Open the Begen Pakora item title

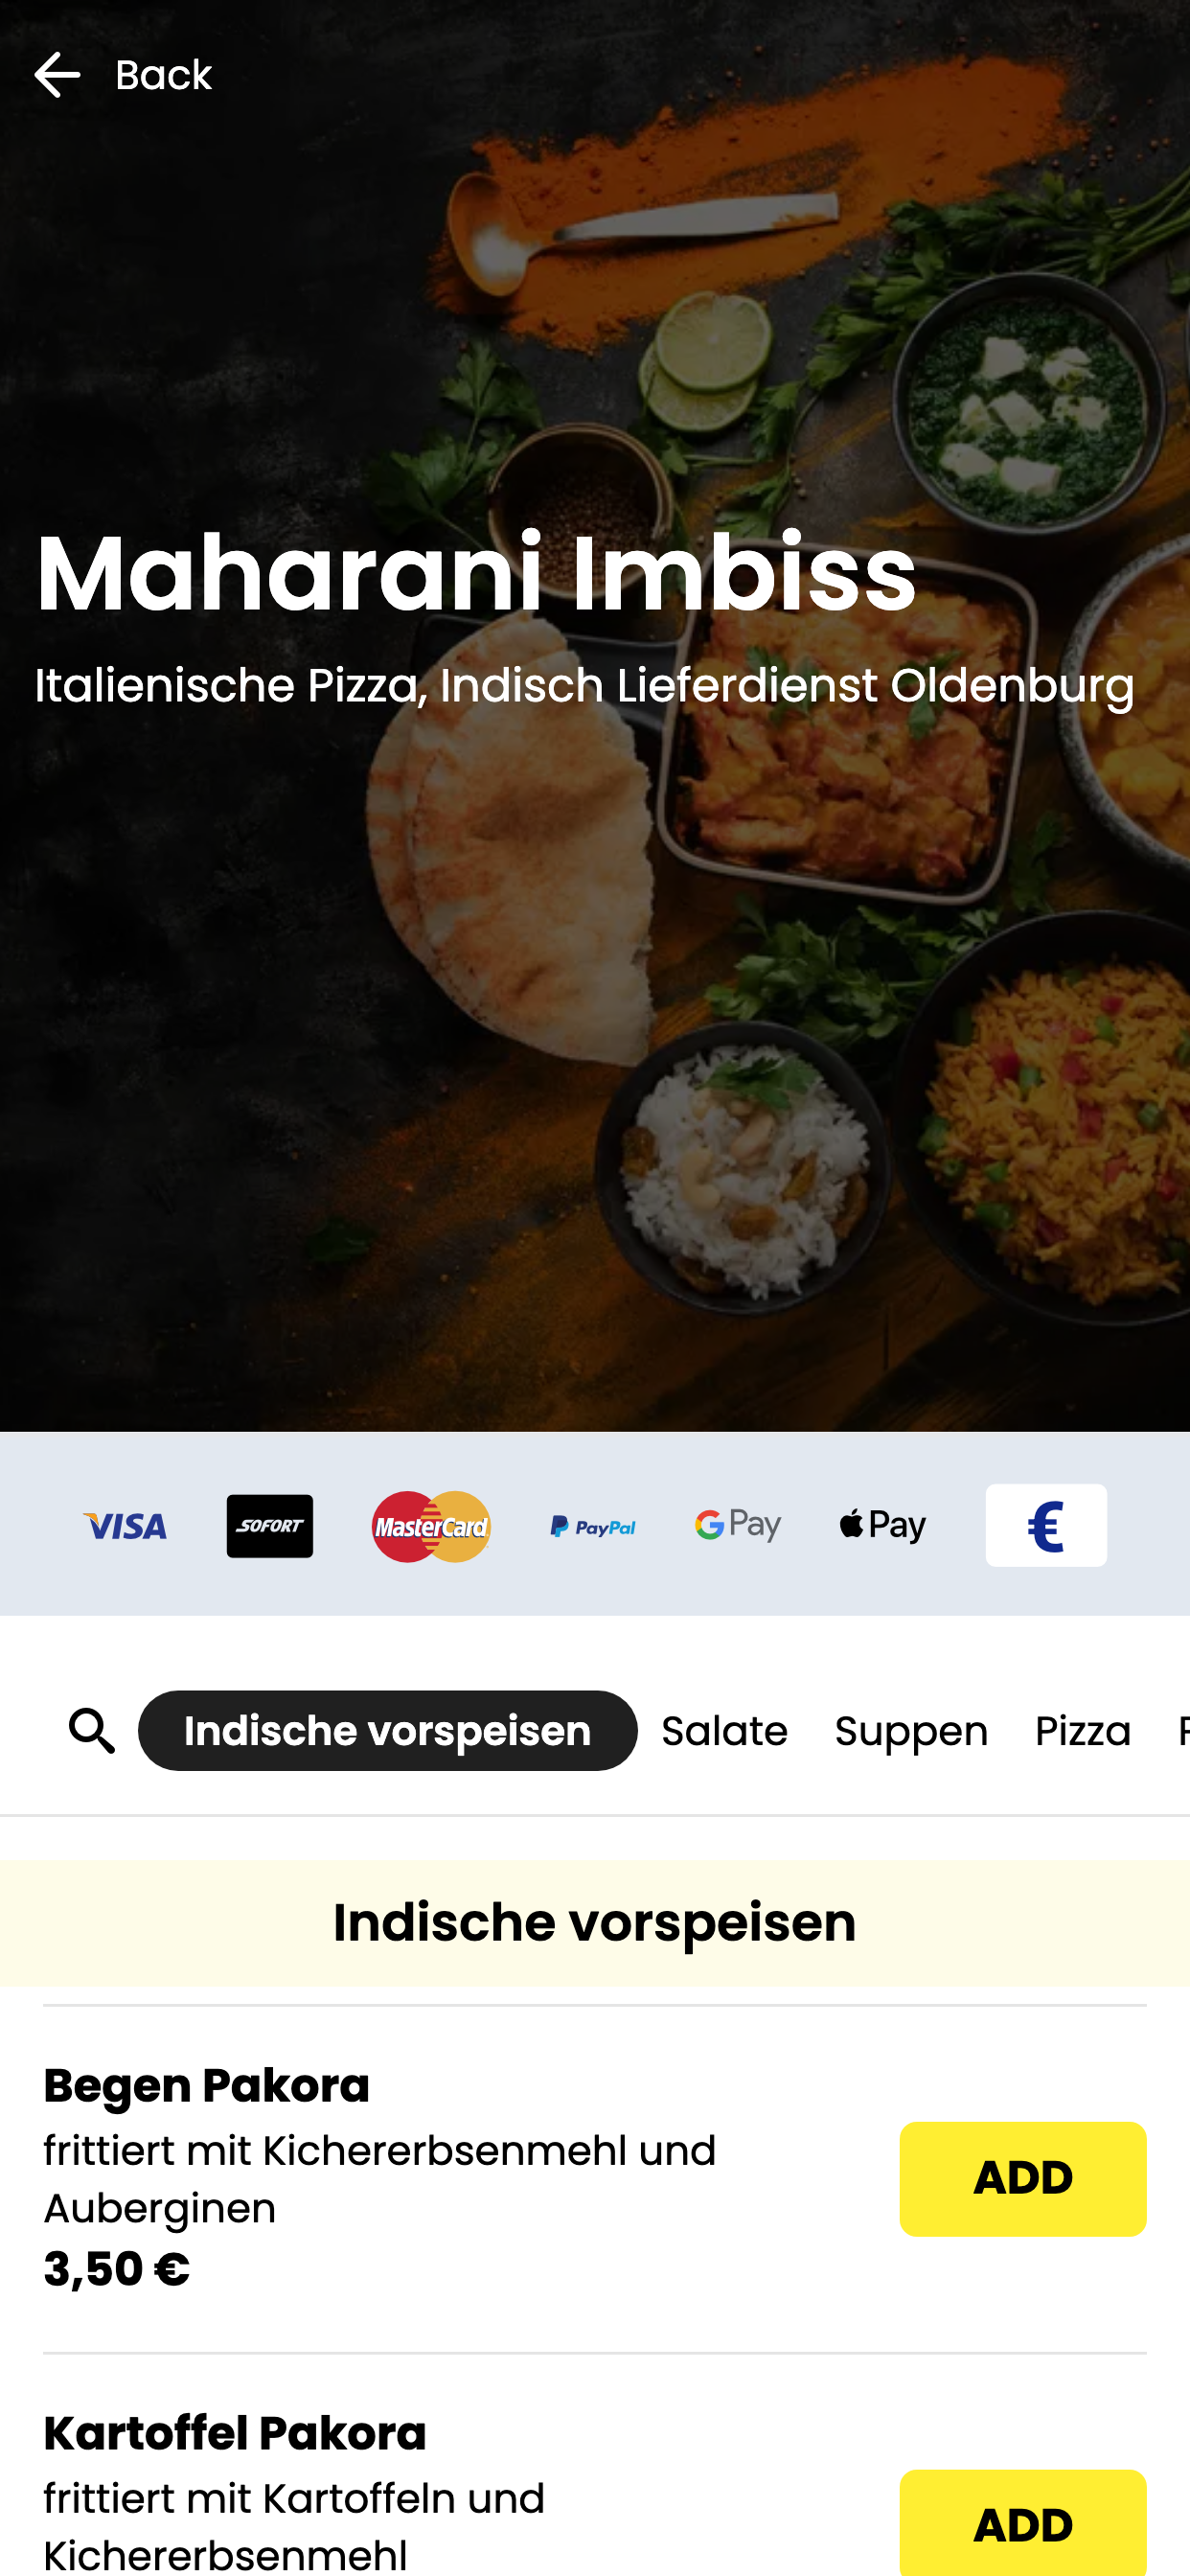(207, 2086)
